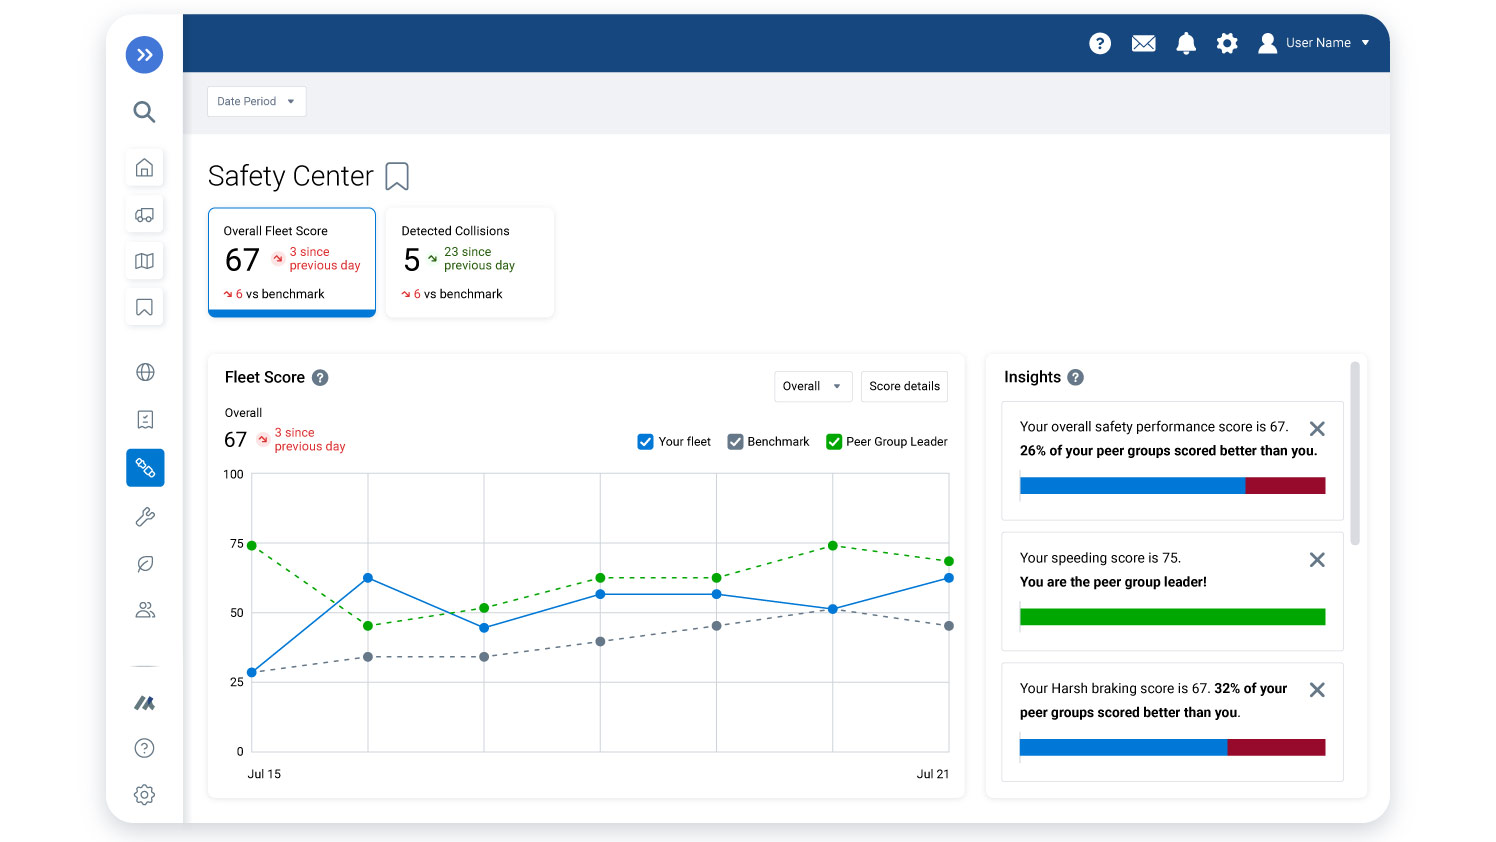Image resolution: width=1496 pixels, height=842 pixels.
Task: Open the Vehicles page from the sidebar
Action: tap(144, 213)
